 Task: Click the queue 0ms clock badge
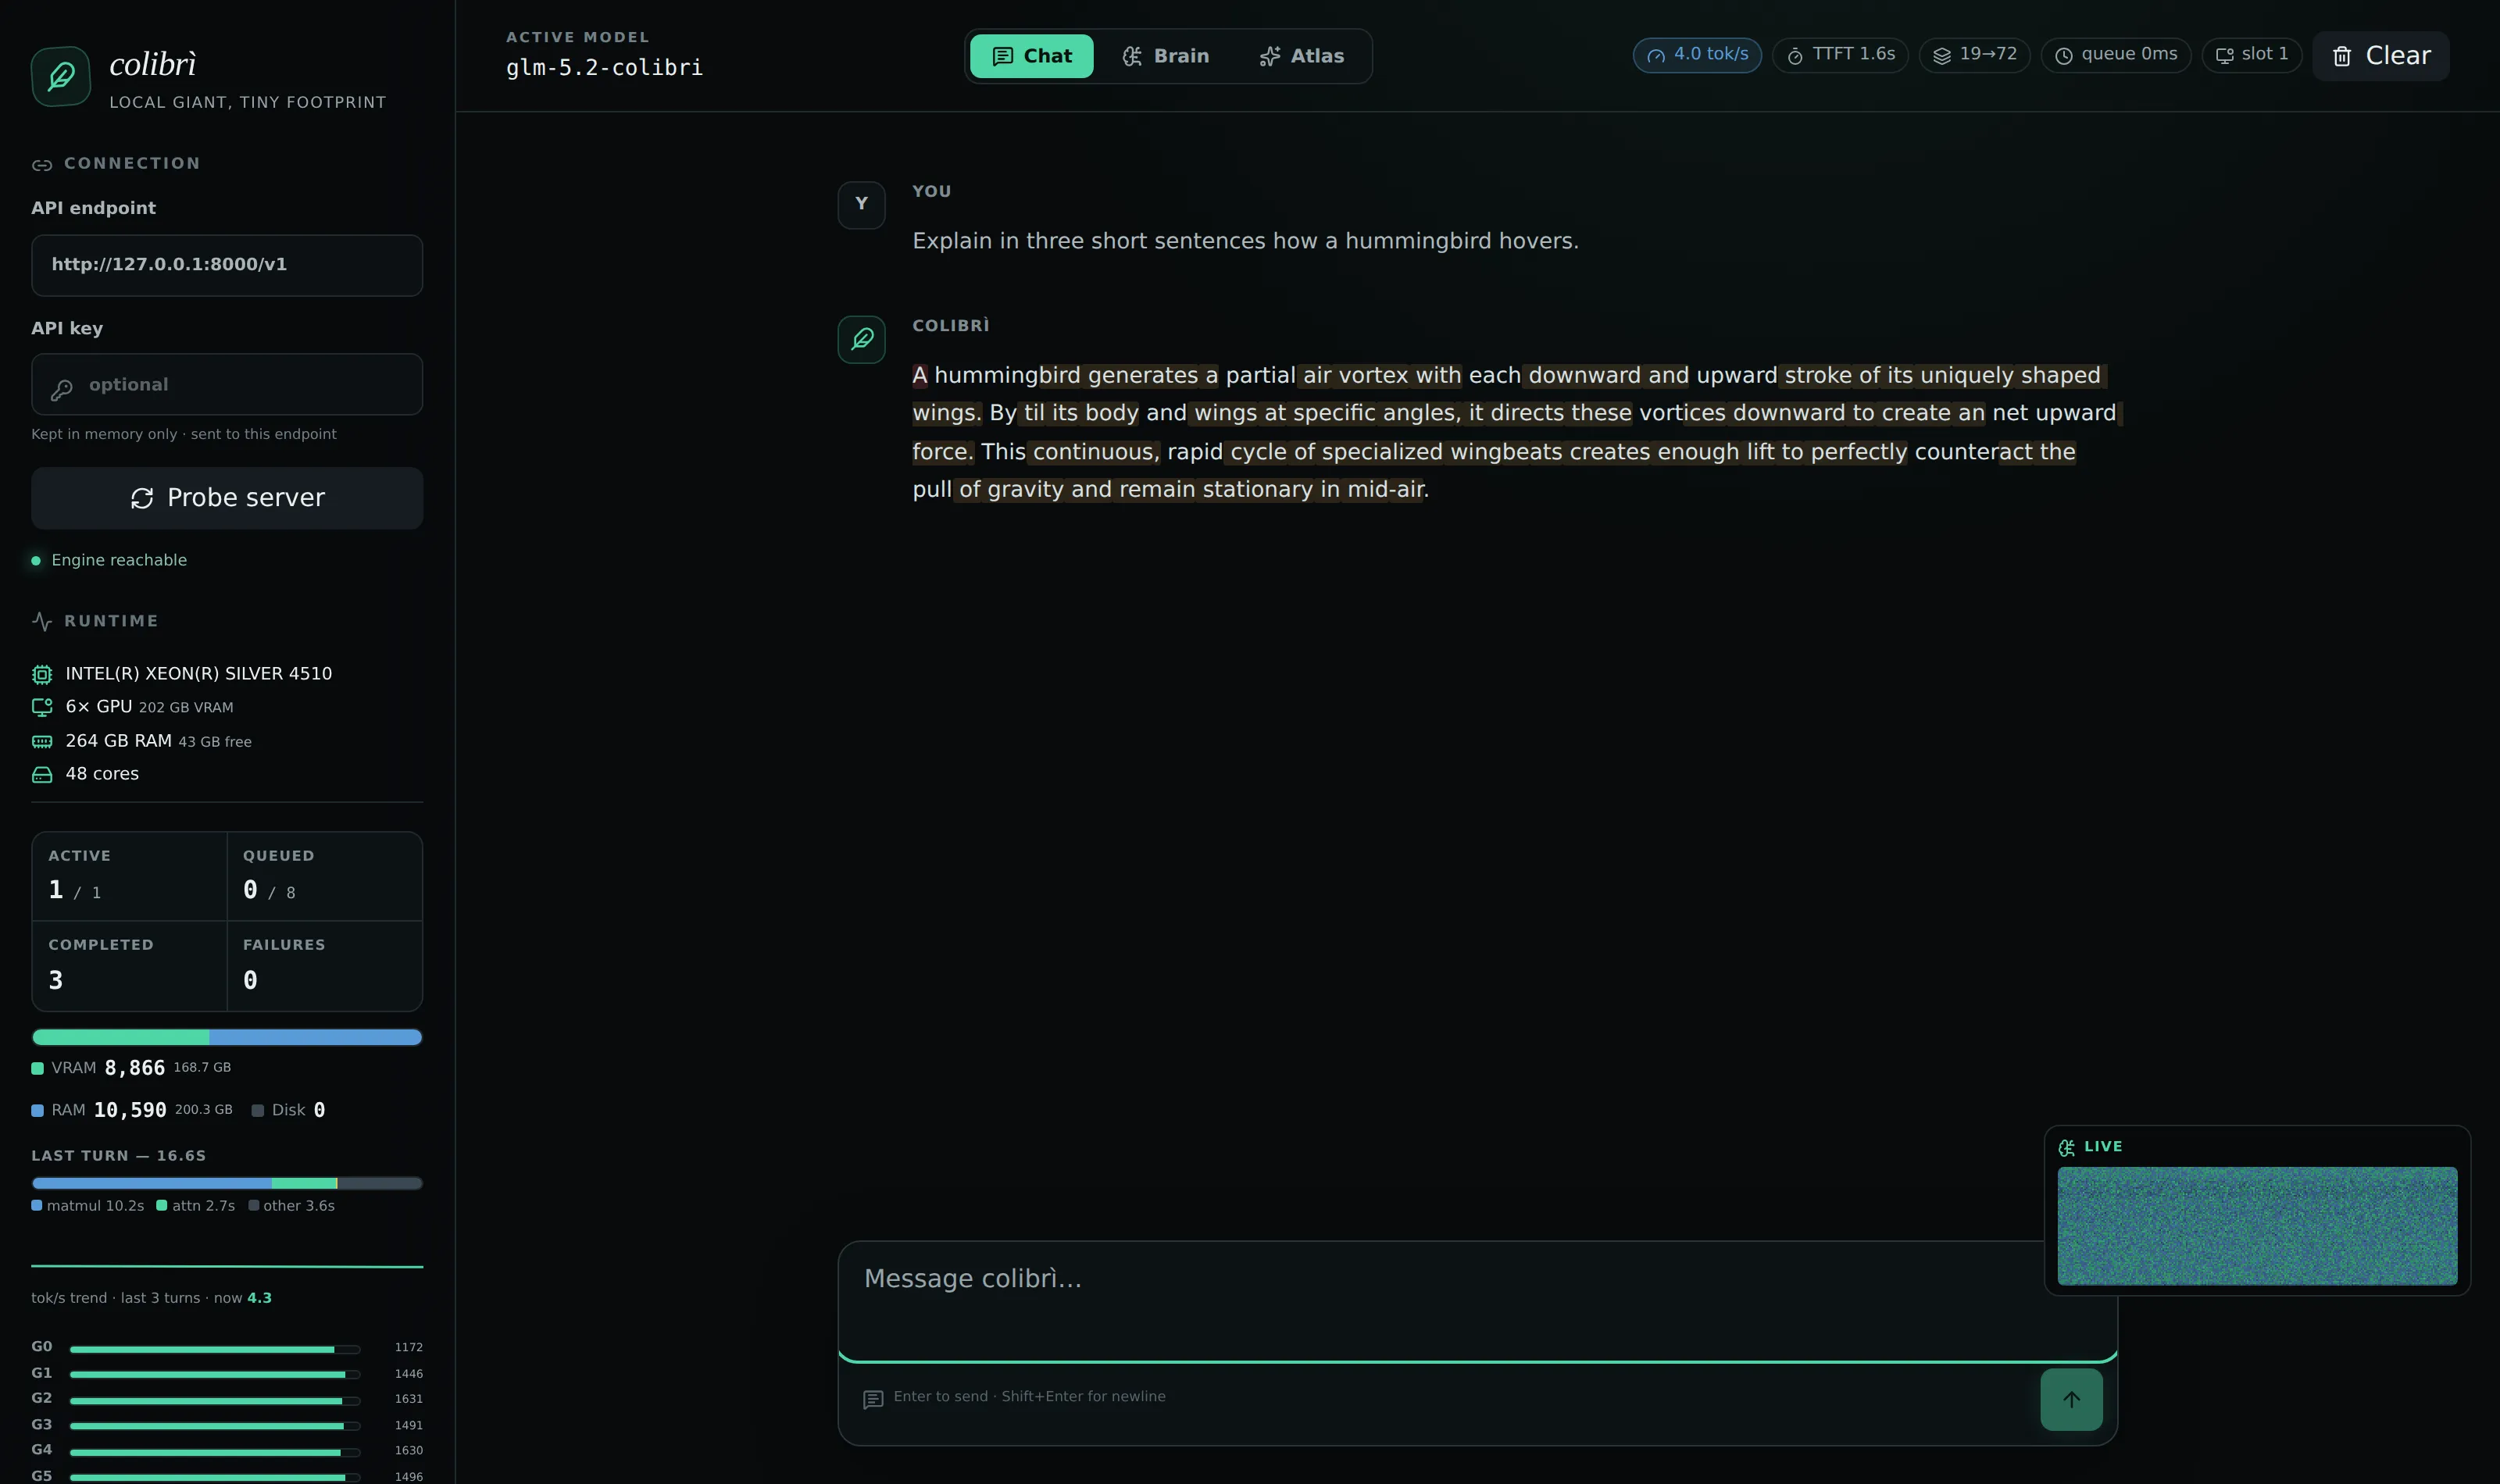coord(2116,55)
